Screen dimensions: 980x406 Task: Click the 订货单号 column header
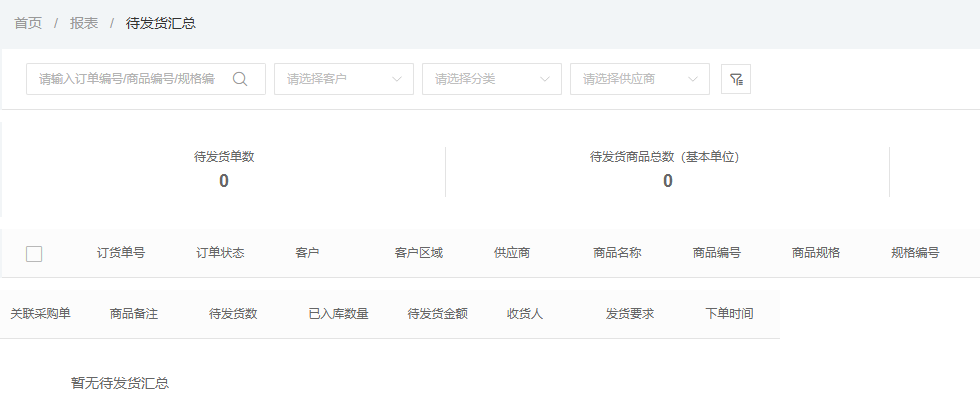pyautogui.click(x=121, y=253)
